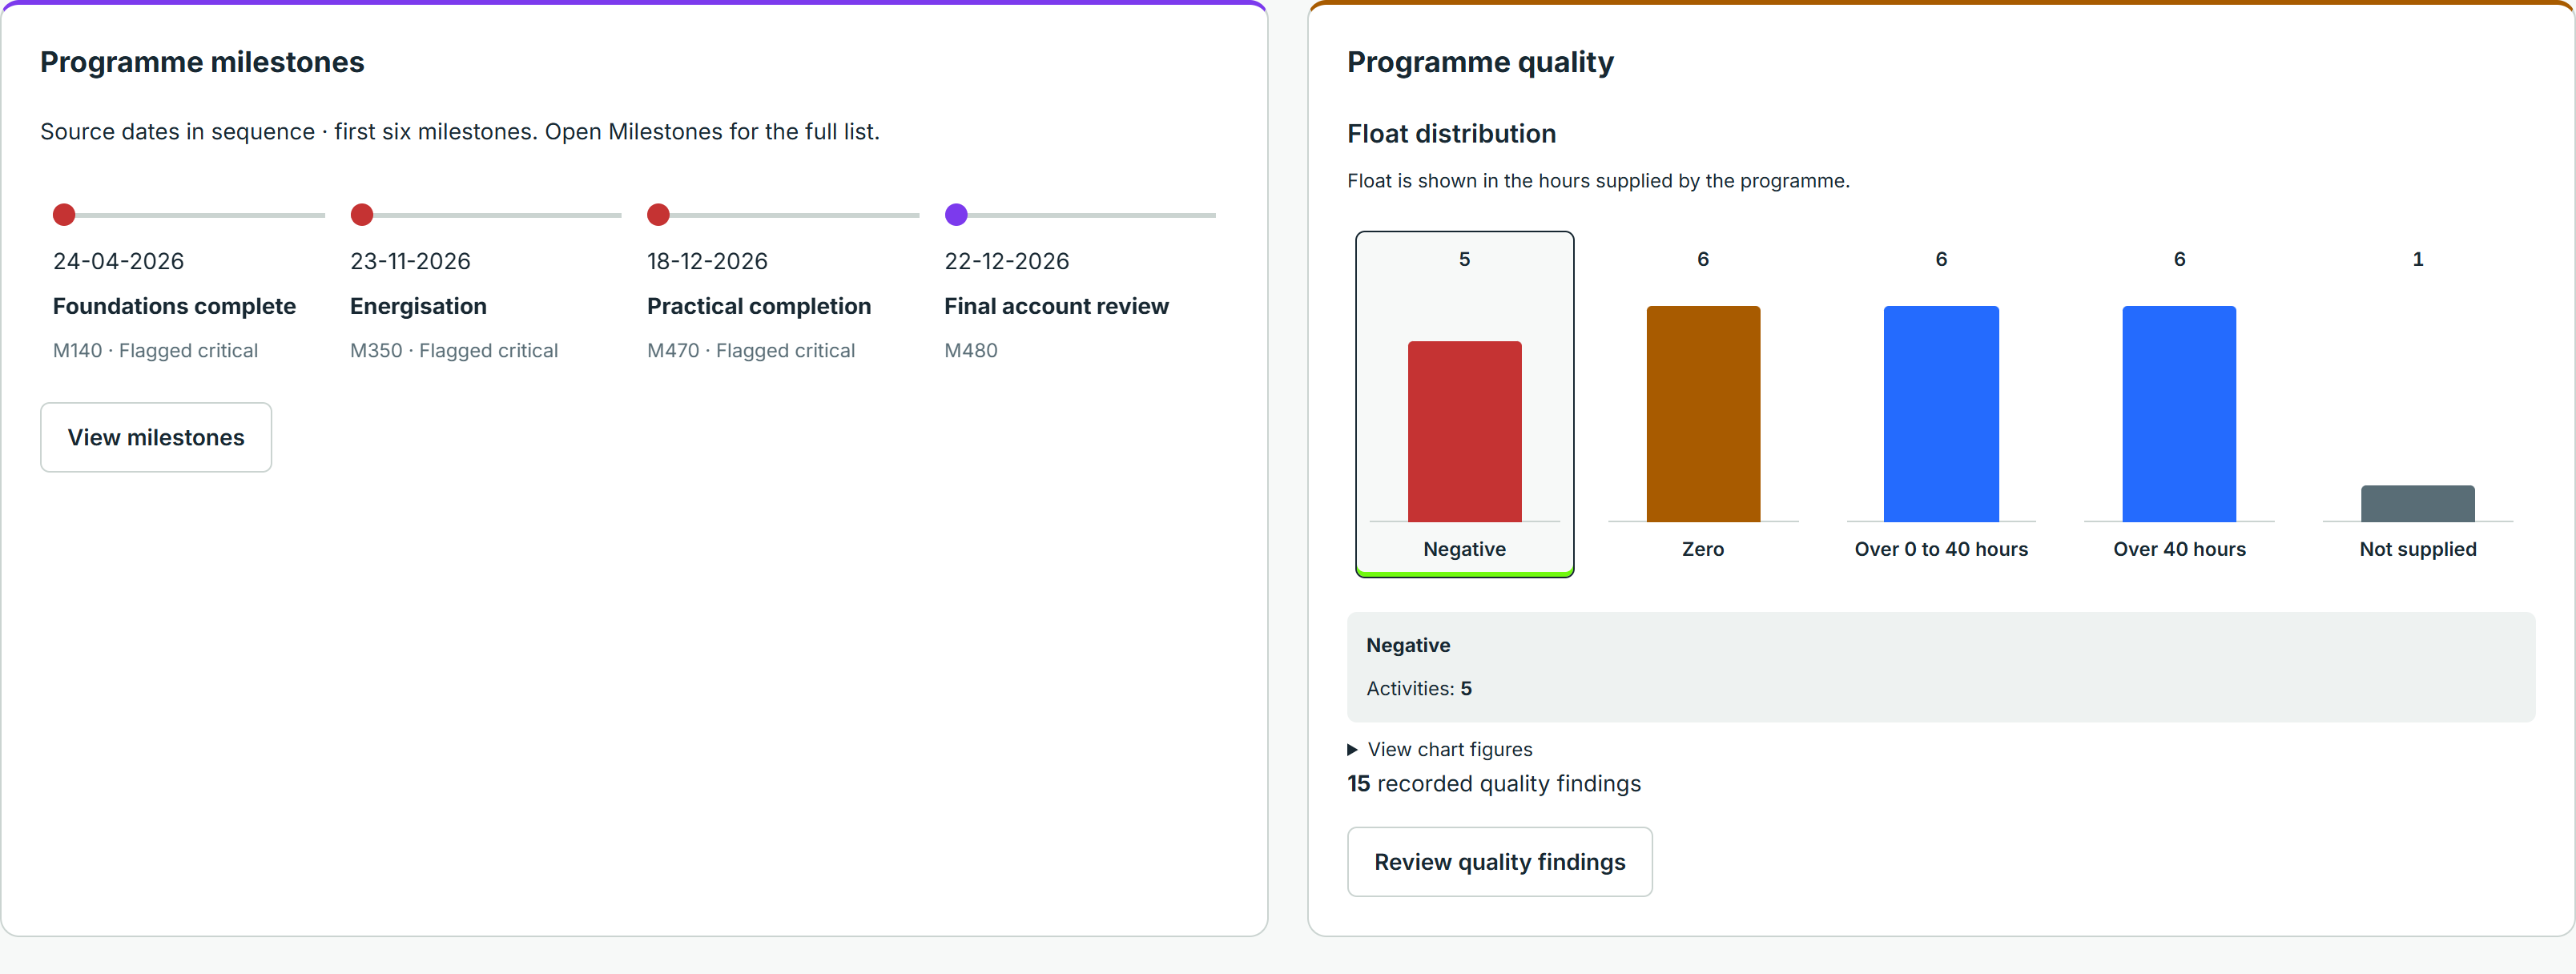Click M470 · Flagged critical label
Image resolution: width=2576 pixels, height=974 pixels.
751,350
